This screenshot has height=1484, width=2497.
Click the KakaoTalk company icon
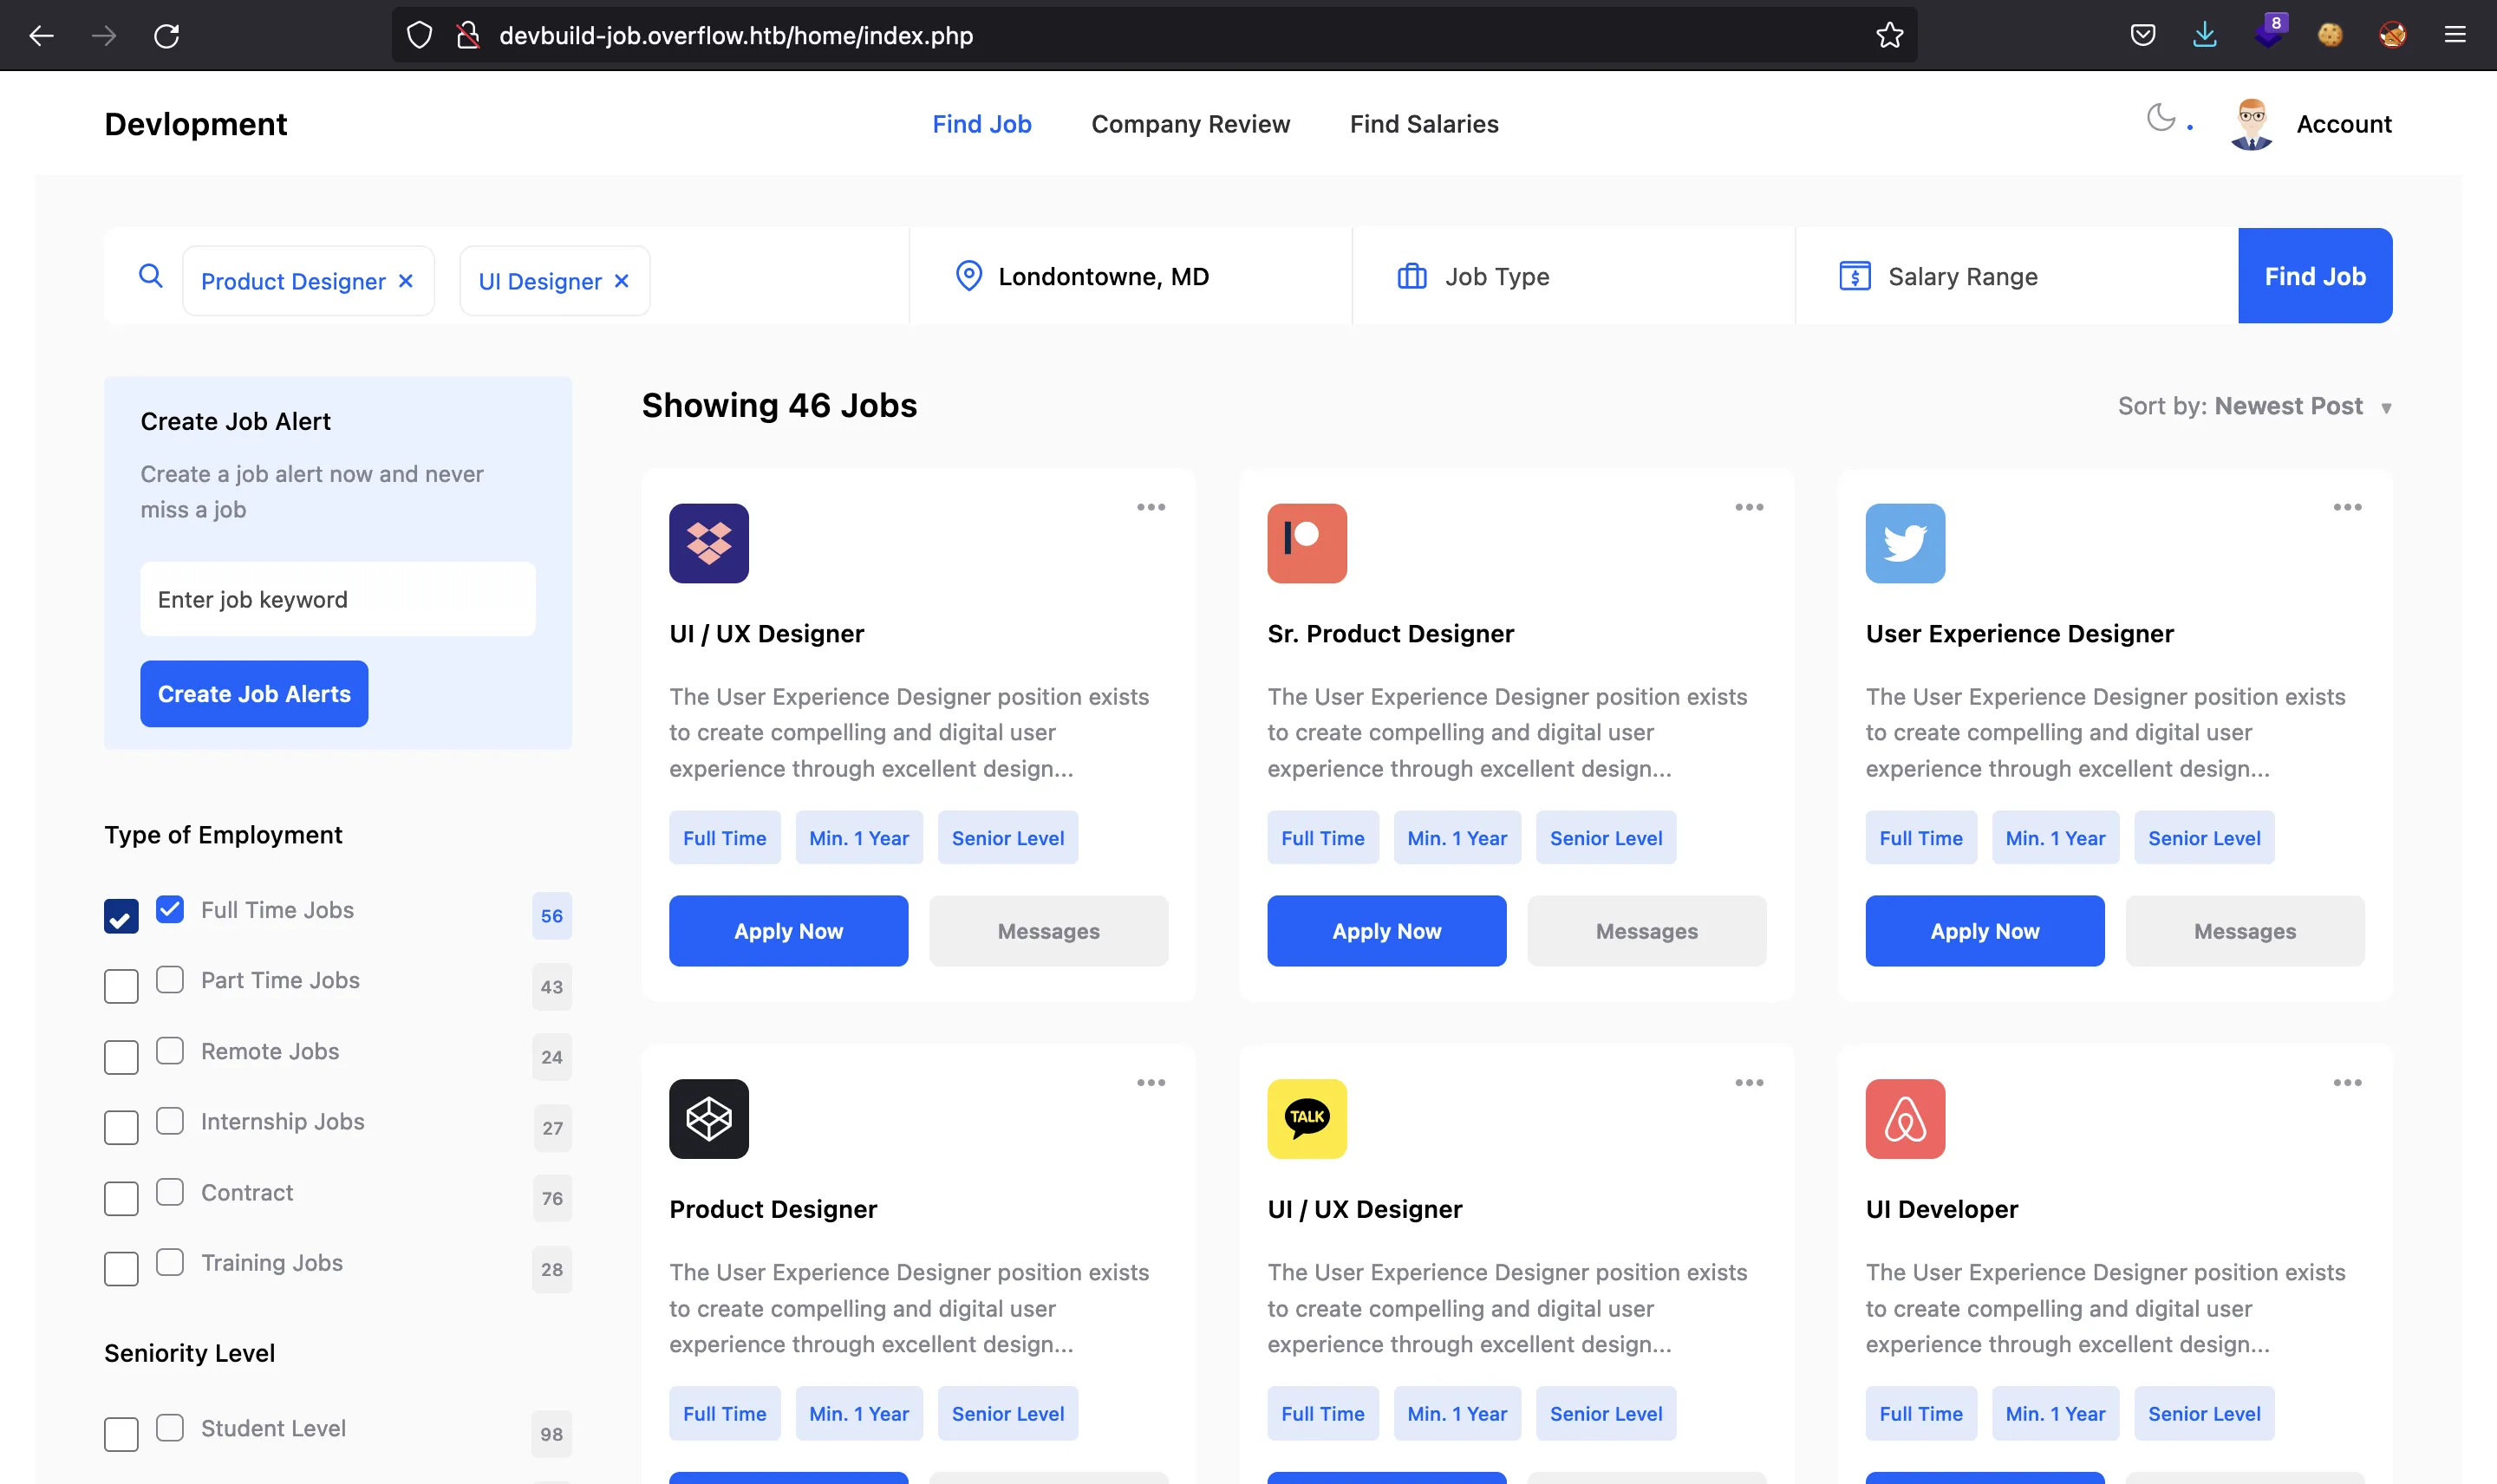tap(1307, 1118)
